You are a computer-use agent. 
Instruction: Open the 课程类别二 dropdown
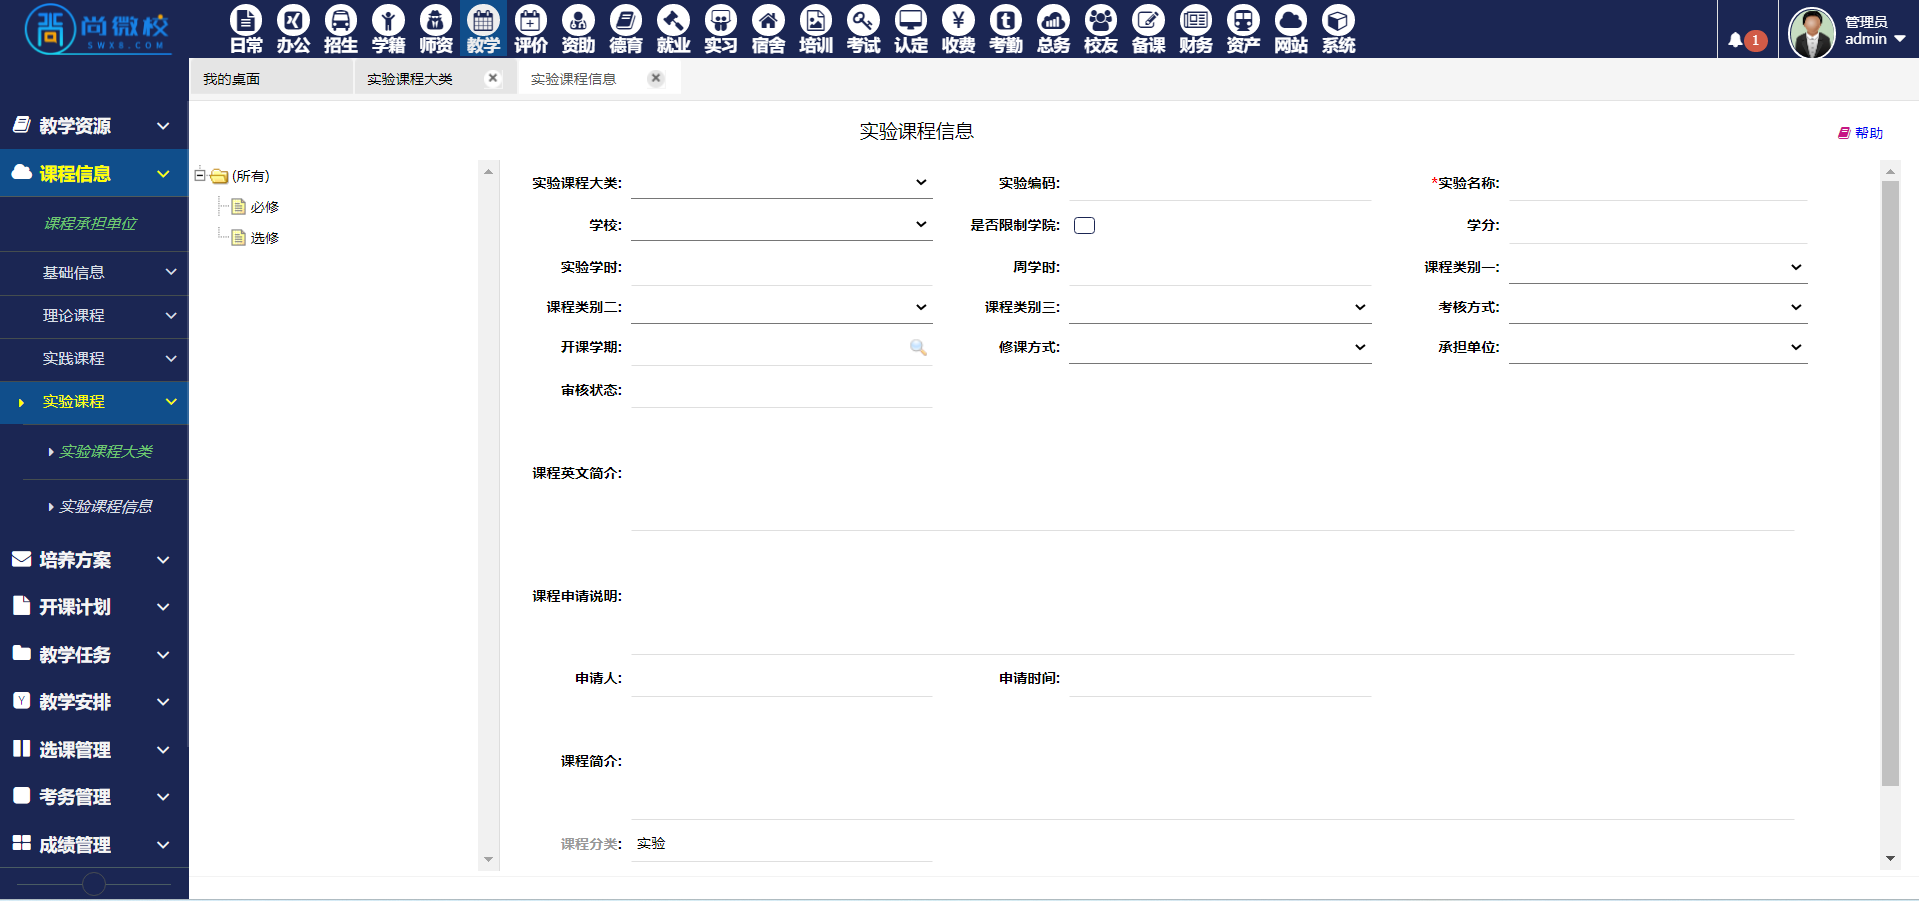click(x=781, y=307)
